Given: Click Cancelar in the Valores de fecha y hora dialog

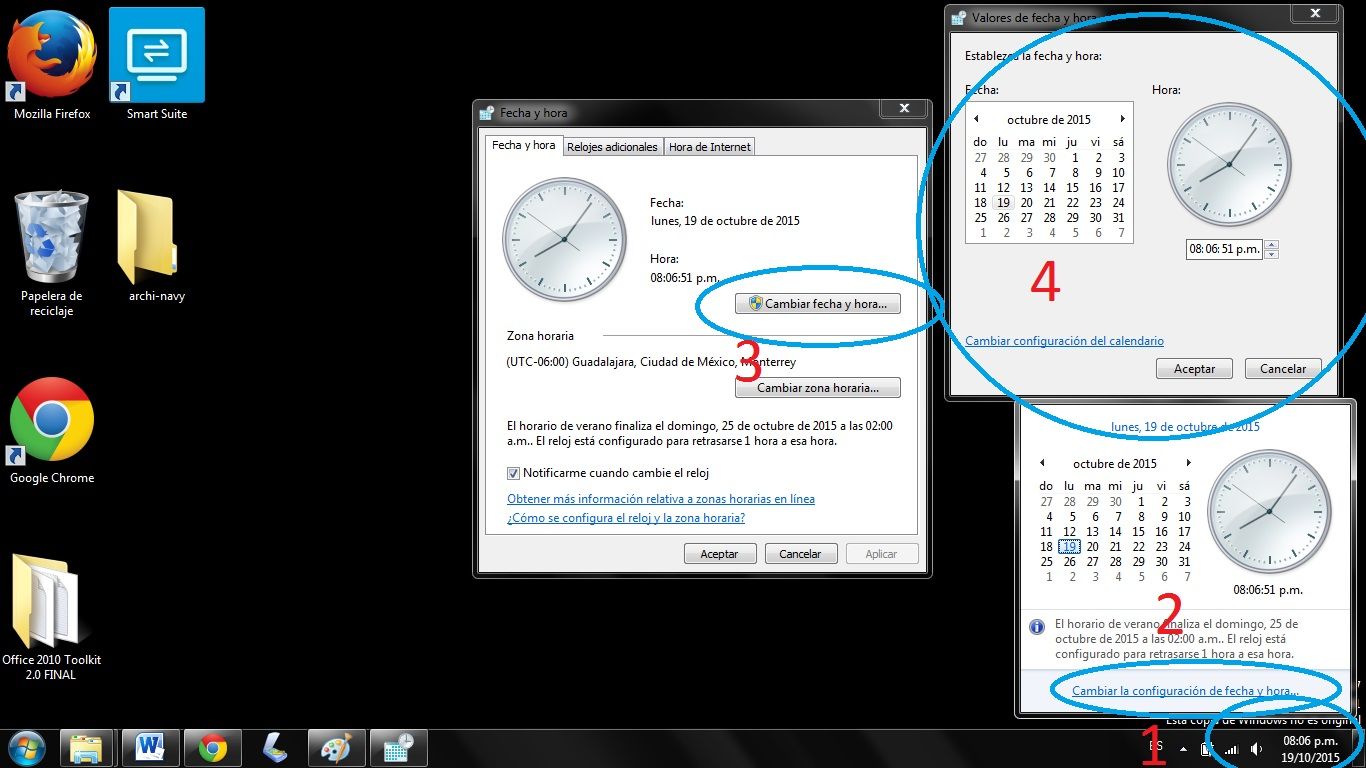Looking at the screenshot, I should point(1283,369).
